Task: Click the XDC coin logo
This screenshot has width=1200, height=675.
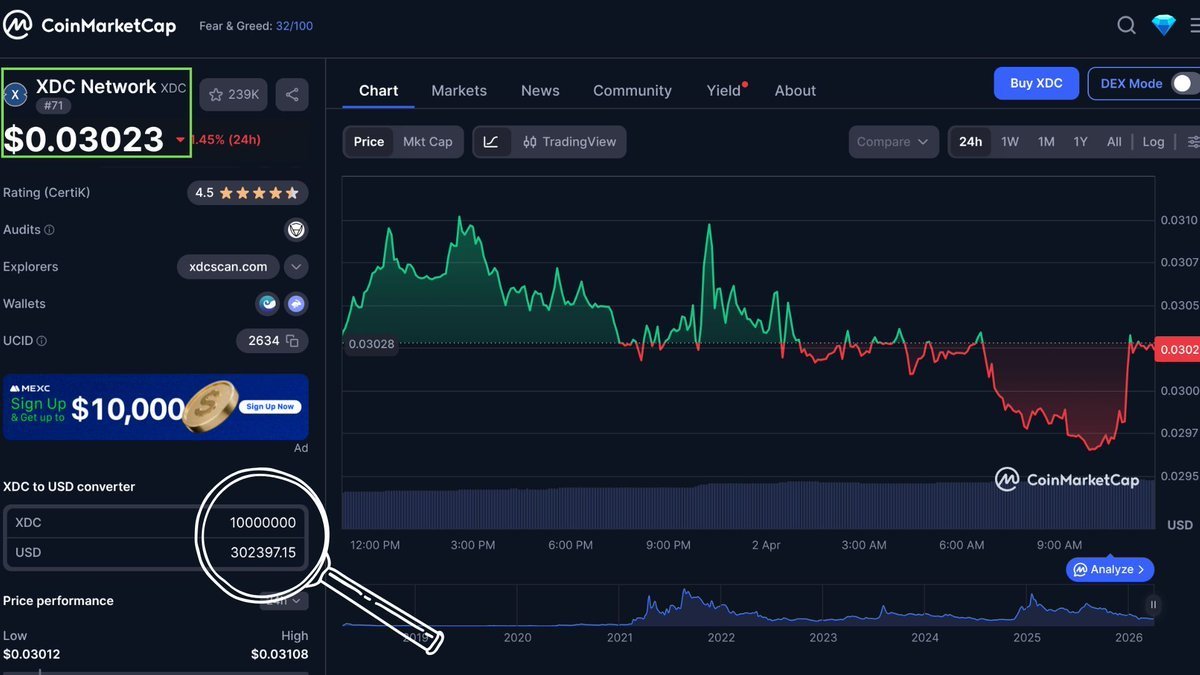Action: (15, 94)
